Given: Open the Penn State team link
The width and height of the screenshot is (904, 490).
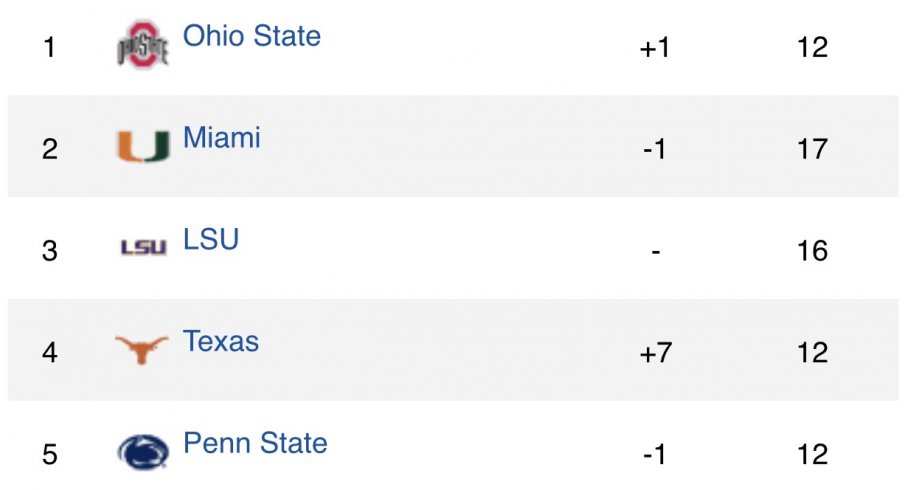Looking at the screenshot, I should (x=255, y=443).
